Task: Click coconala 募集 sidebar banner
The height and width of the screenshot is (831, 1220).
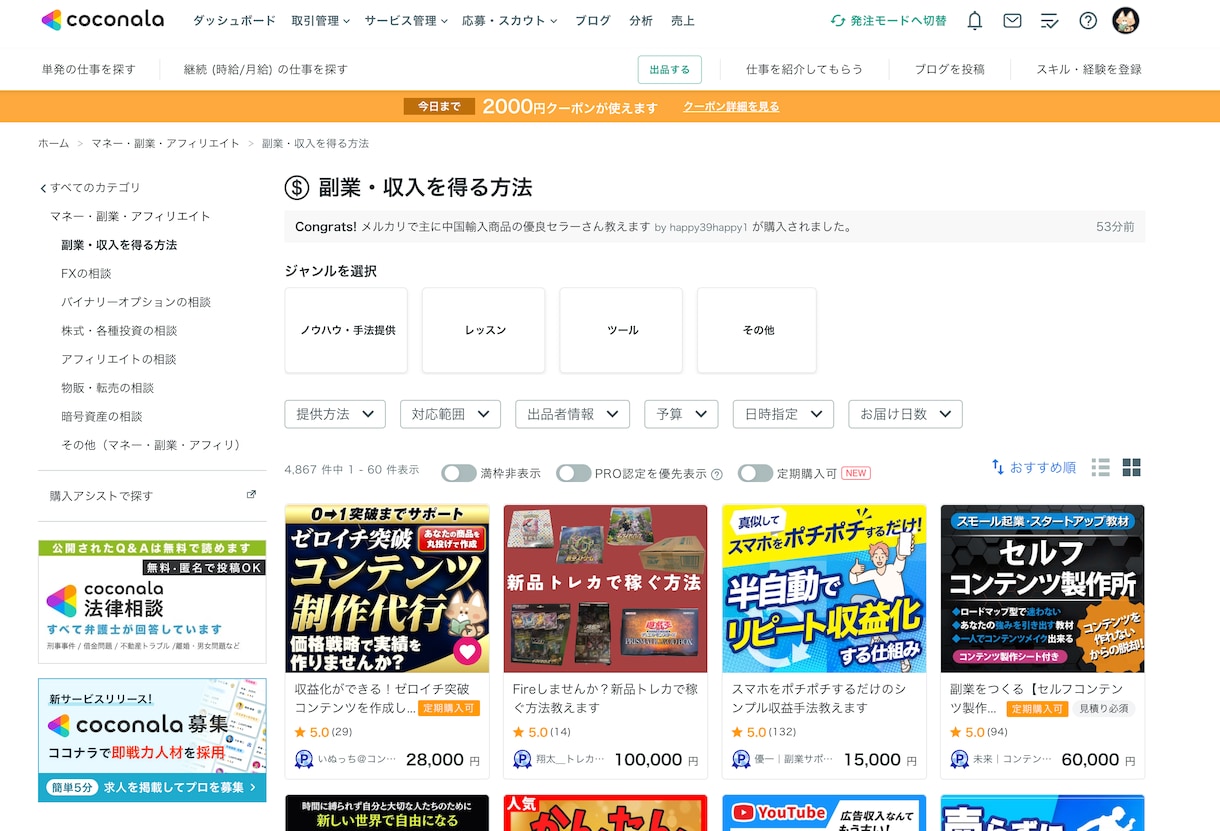Action: tap(152, 740)
